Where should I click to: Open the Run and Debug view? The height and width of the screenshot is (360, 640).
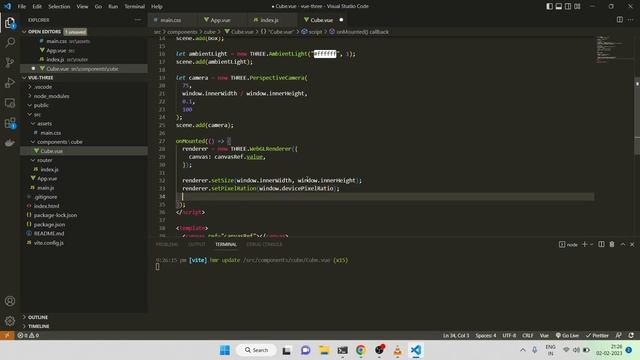[x=10, y=82]
